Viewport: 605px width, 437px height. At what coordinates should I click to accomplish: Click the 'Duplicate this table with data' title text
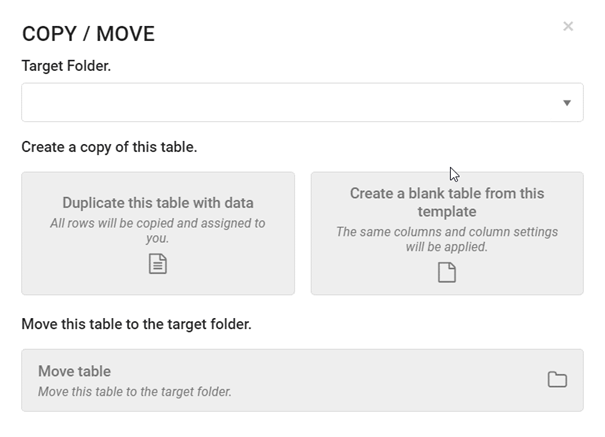point(158,203)
